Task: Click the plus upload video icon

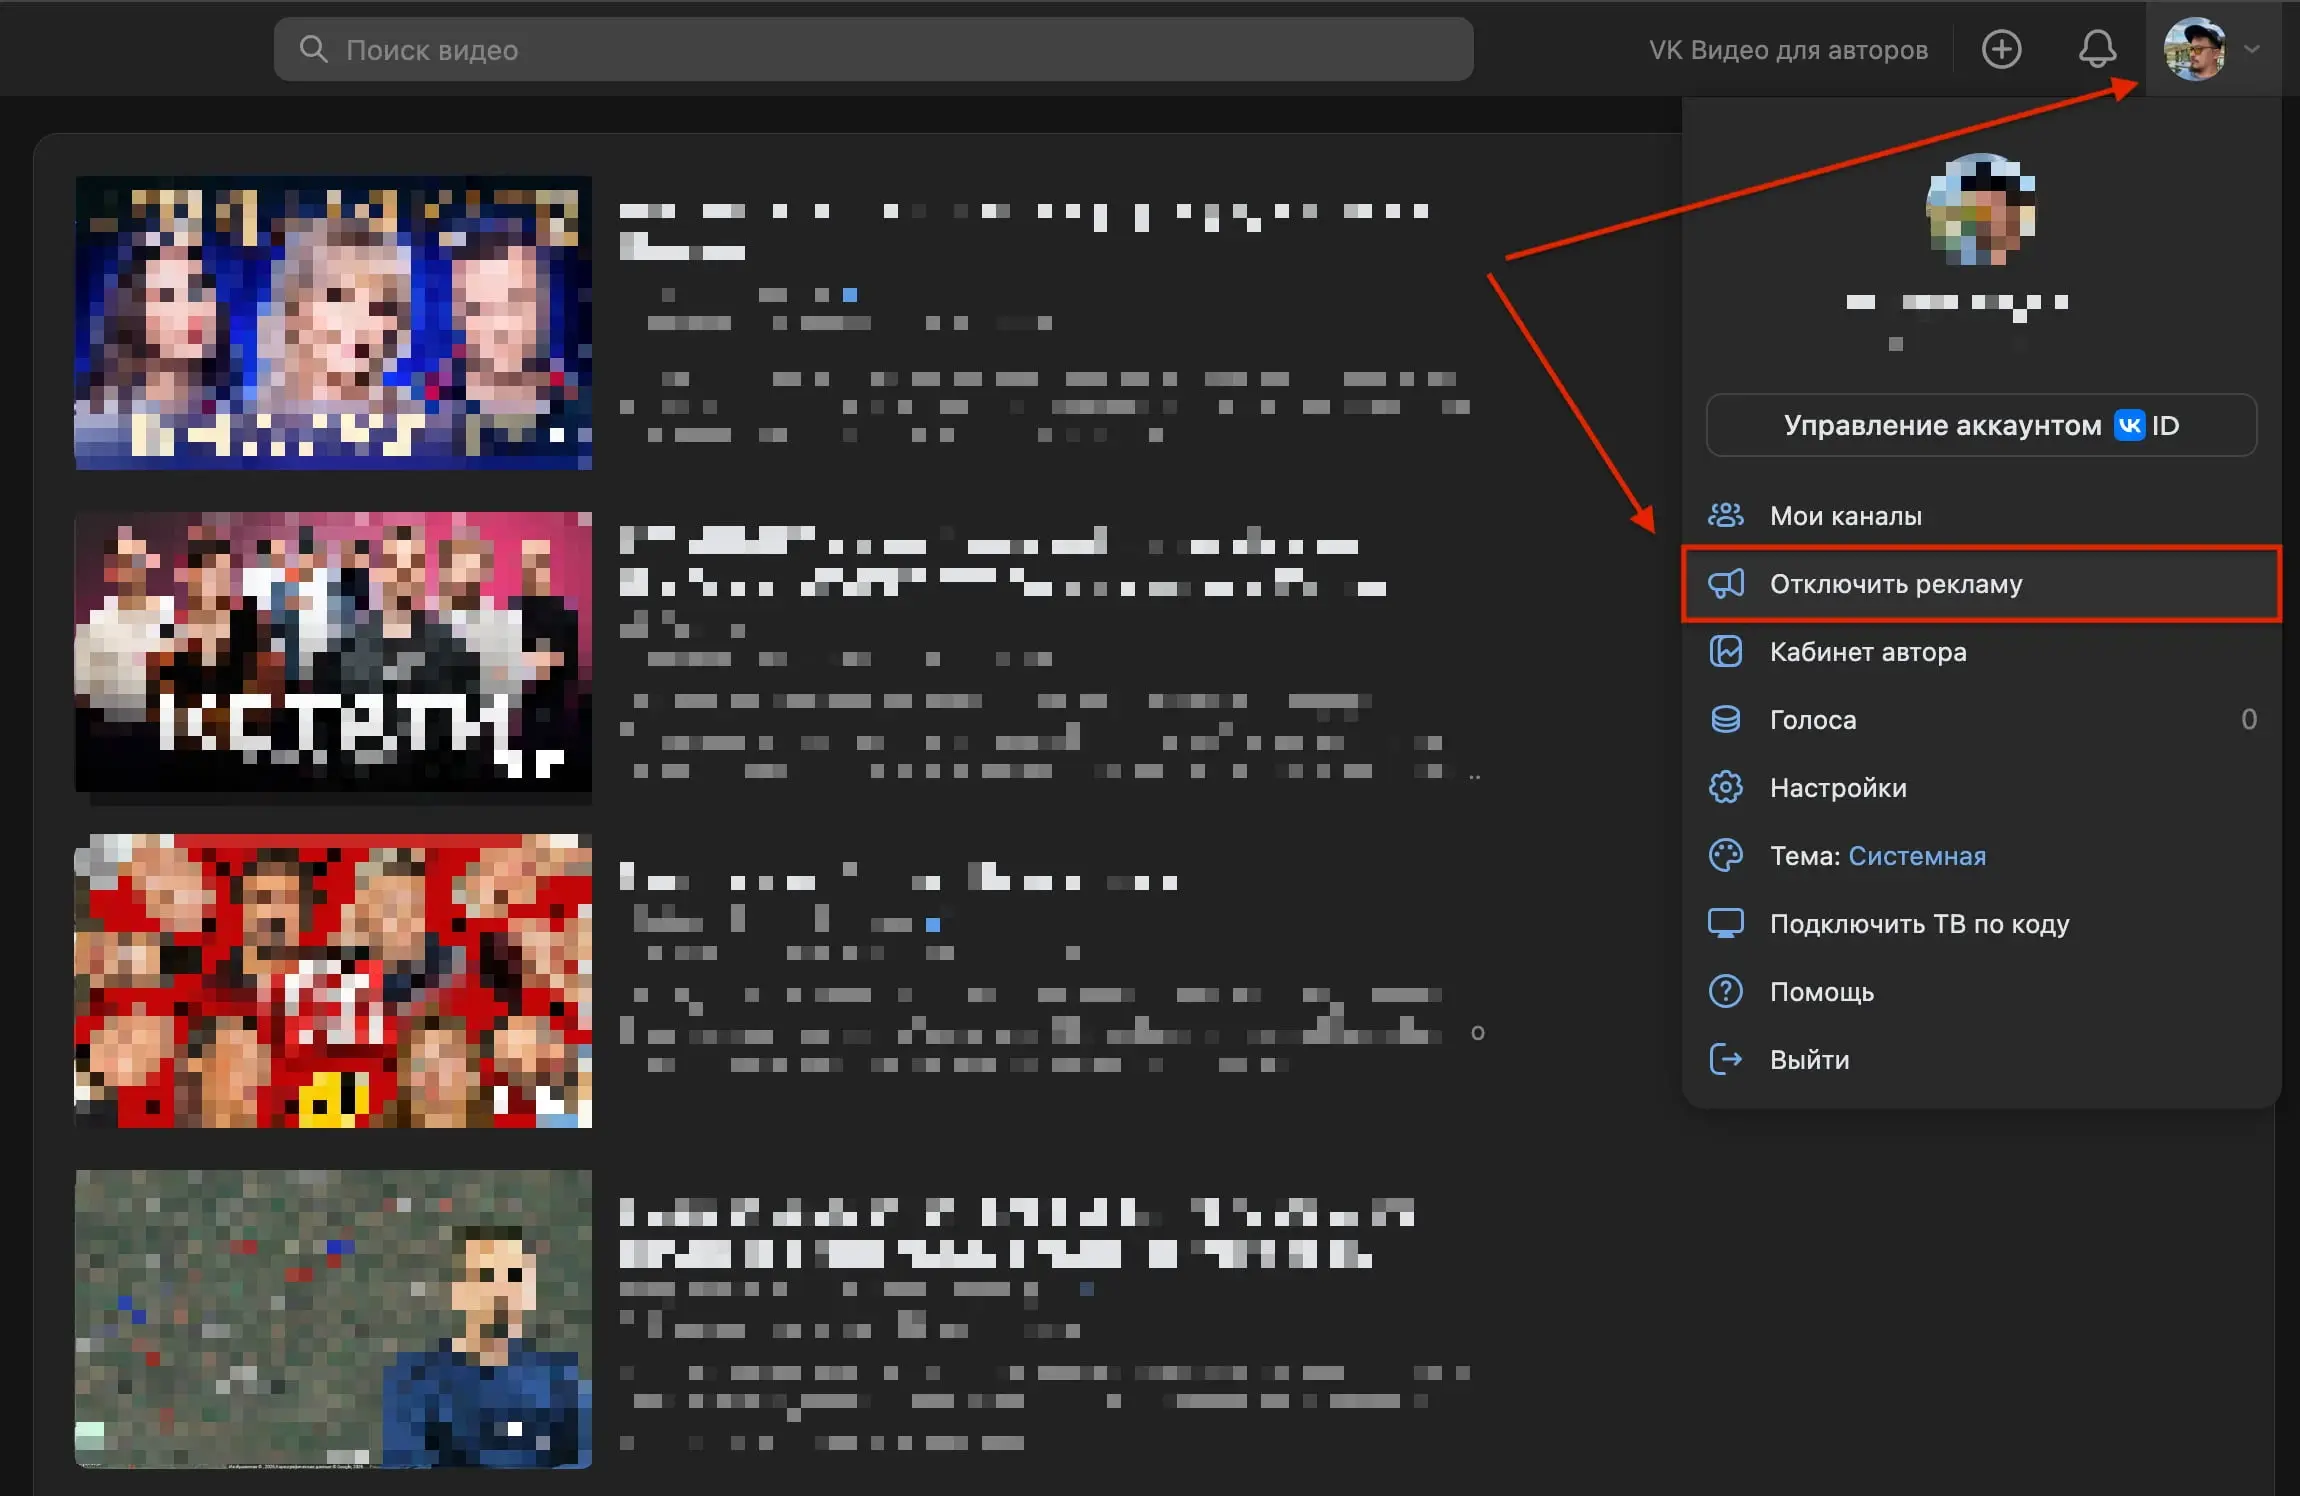Action: click(x=2001, y=49)
